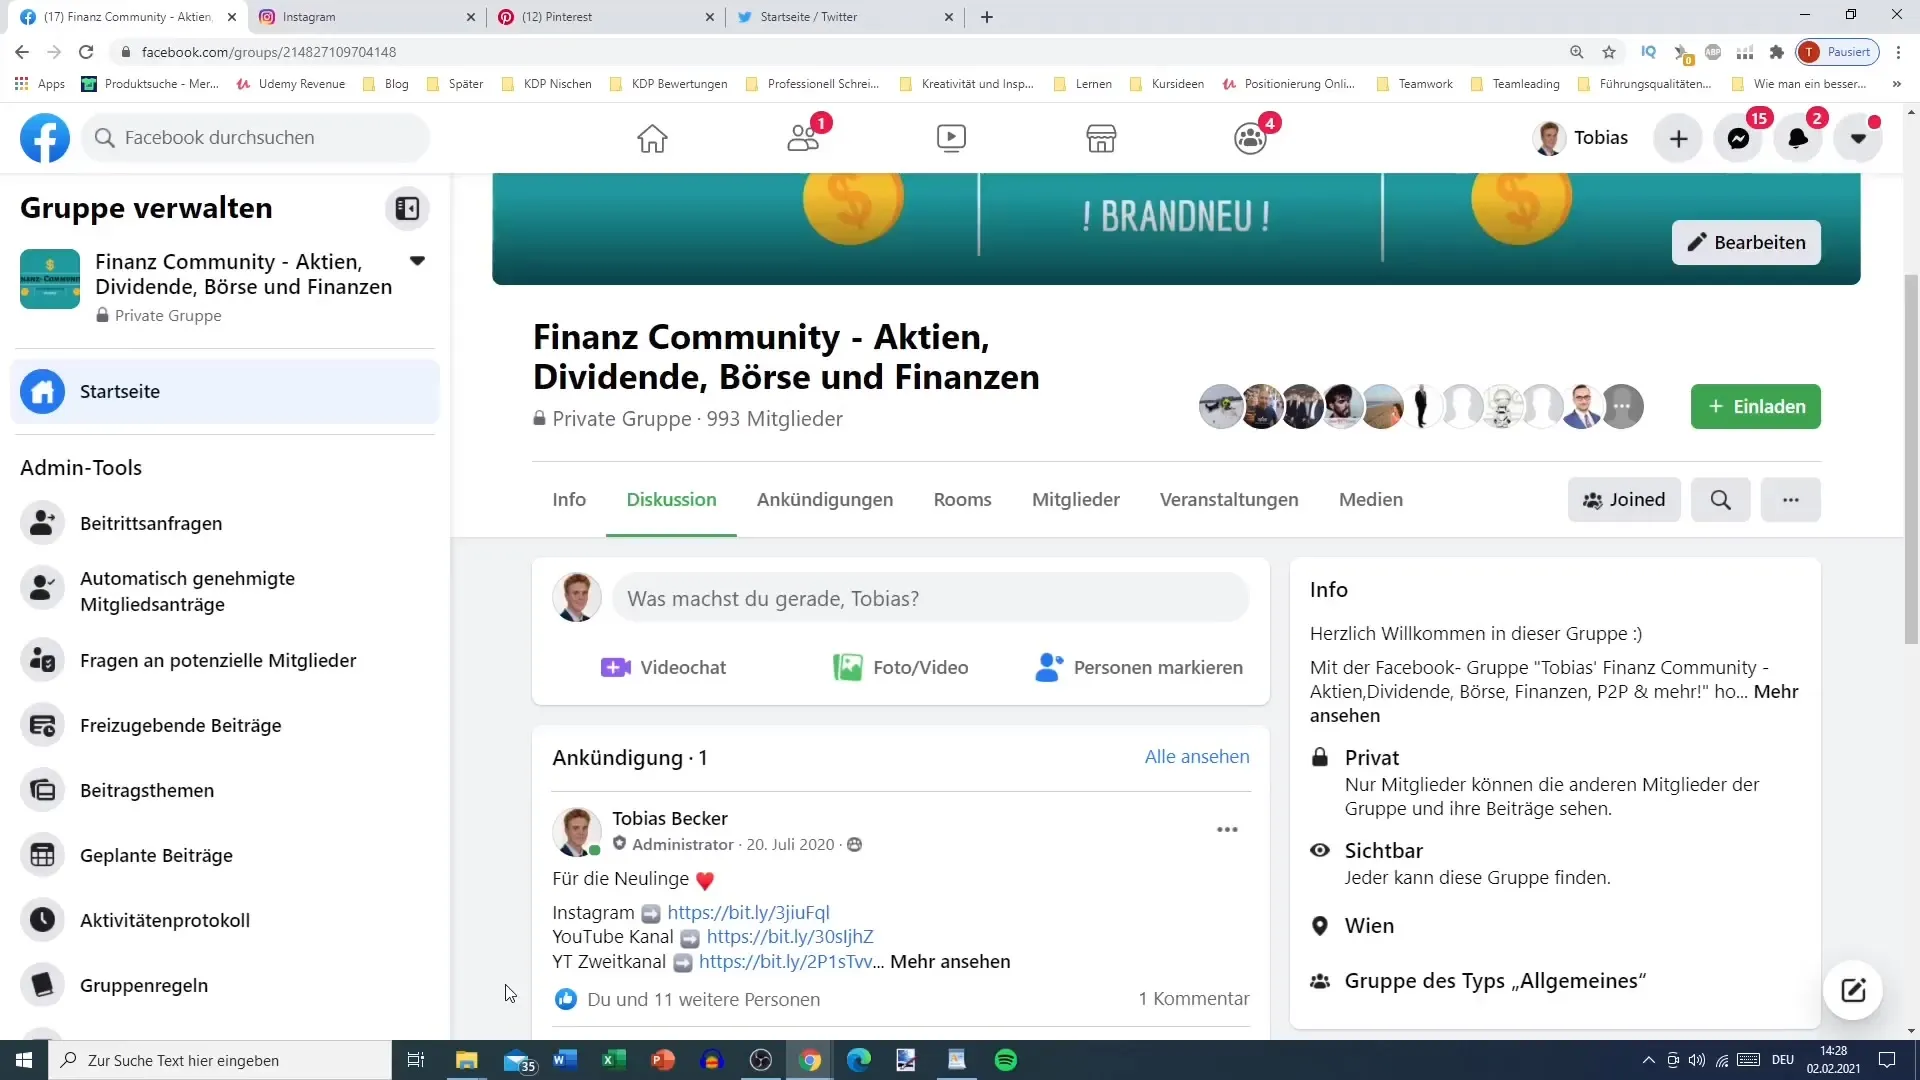Viewport: 1920px width, 1080px height.
Task: Open Tobias profile in header
Action: tap(1581, 138)
